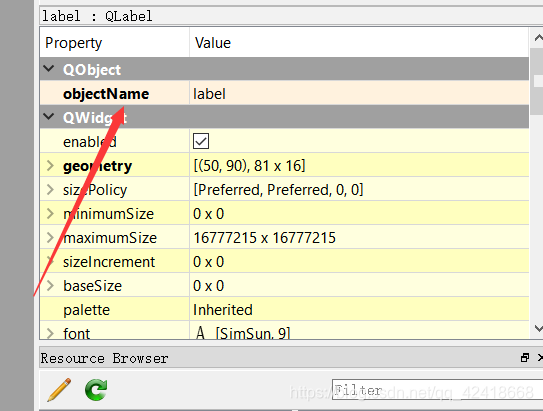Select the objectName property row
Viewport: 543px width, 411px height.
click(284, 94)
